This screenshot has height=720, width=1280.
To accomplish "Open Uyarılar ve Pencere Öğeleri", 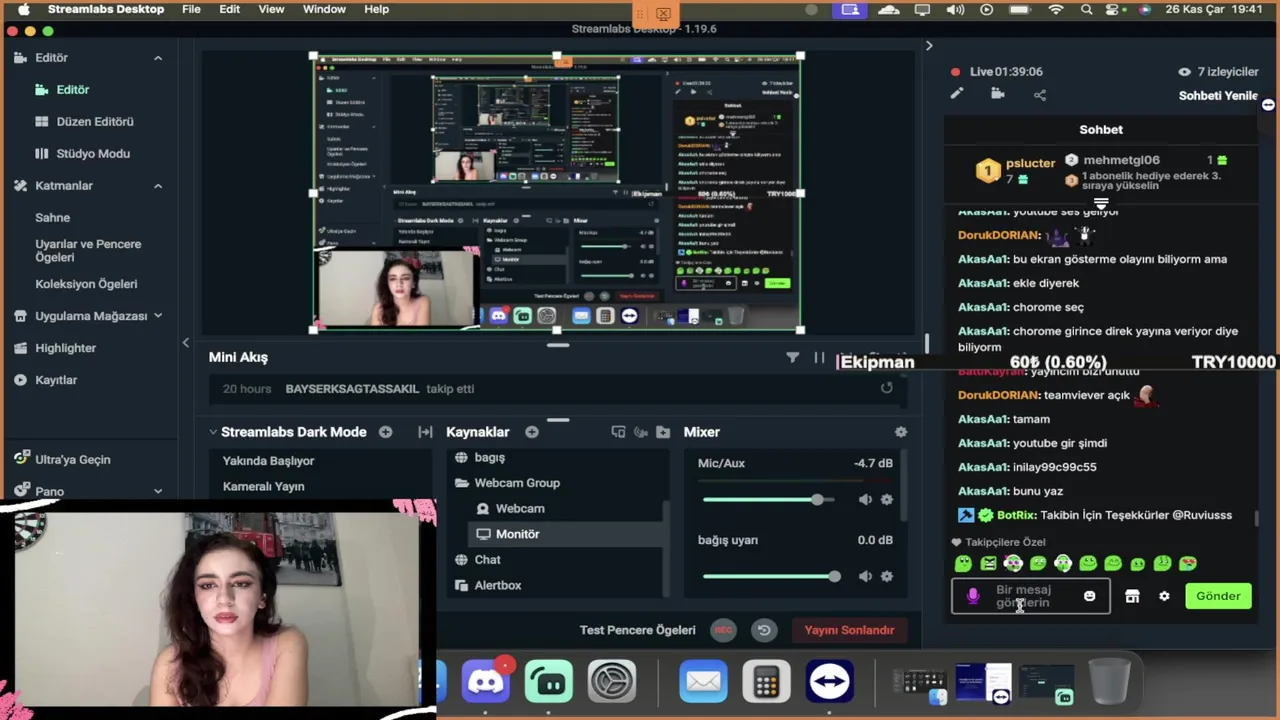I will coord(88,251).
